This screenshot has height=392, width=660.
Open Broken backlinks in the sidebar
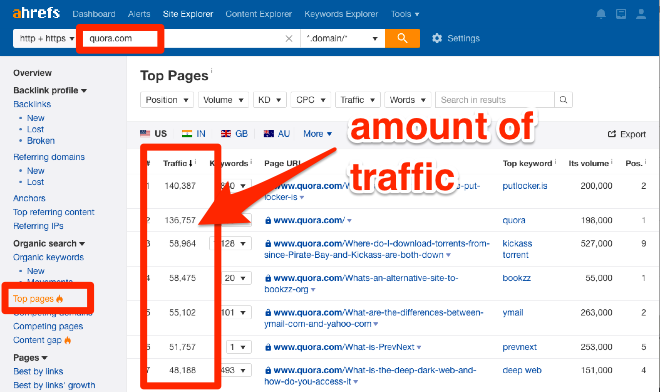(41, 141)
